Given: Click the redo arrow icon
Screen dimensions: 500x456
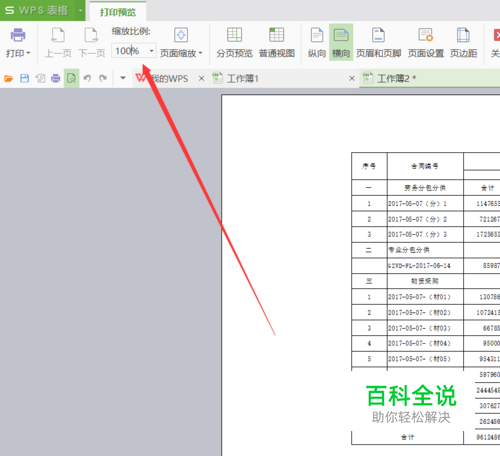Looking at the screenshot, I should click(x=103, y=79).
